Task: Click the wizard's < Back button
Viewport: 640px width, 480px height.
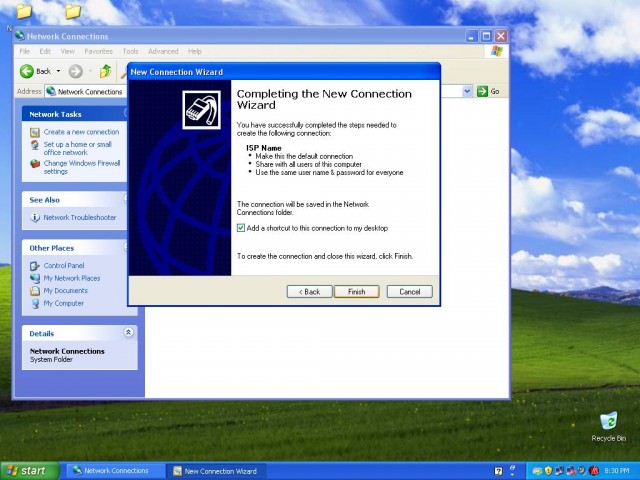Action: pyautogui.click(x=309, y=291)
